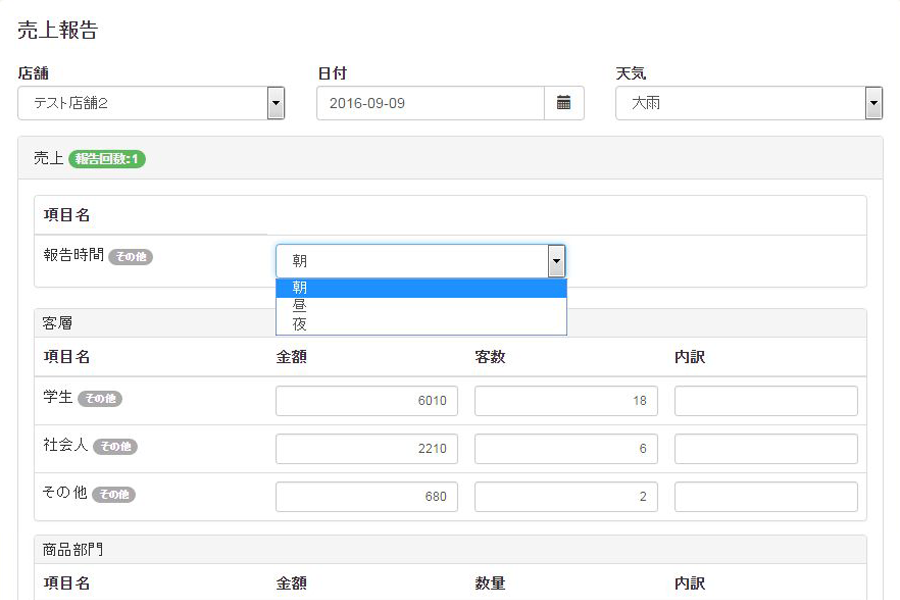Screen dimensions: 900x600
Task: Click the その他 customer count field
Action: click(566, 497)
